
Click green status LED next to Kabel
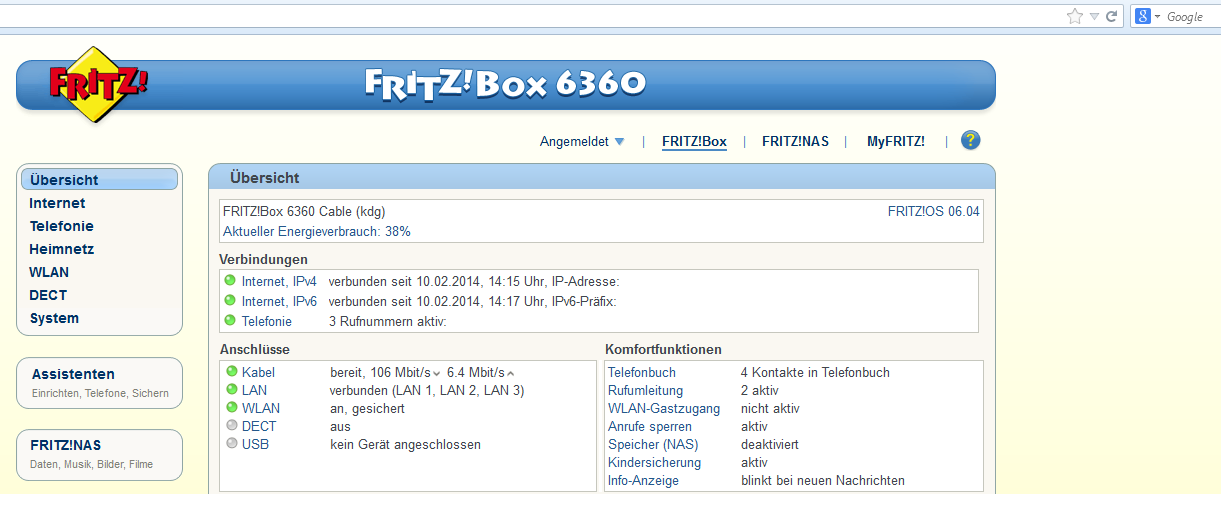click(x=232, y=372)
